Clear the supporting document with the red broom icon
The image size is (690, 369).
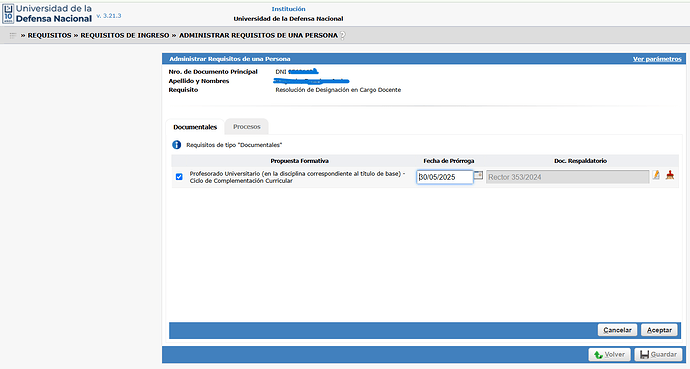click(x=670, y=175)
